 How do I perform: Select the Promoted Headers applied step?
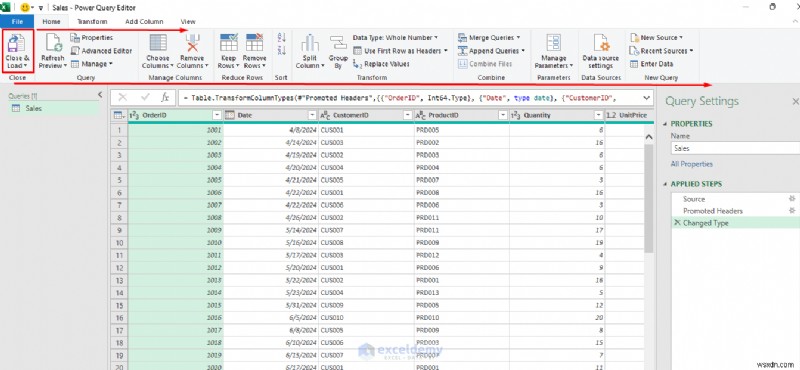click(734, 211)
